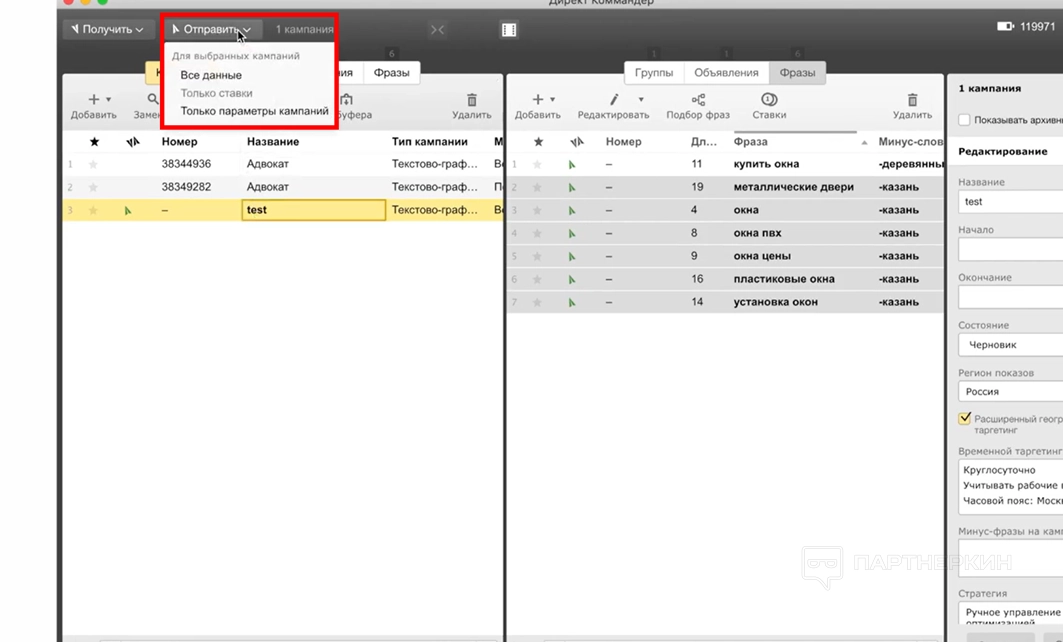Uncheck Расширенный географический таргетинг checkbox
This screenshot has width=1063, height=642.
[964, 418]
